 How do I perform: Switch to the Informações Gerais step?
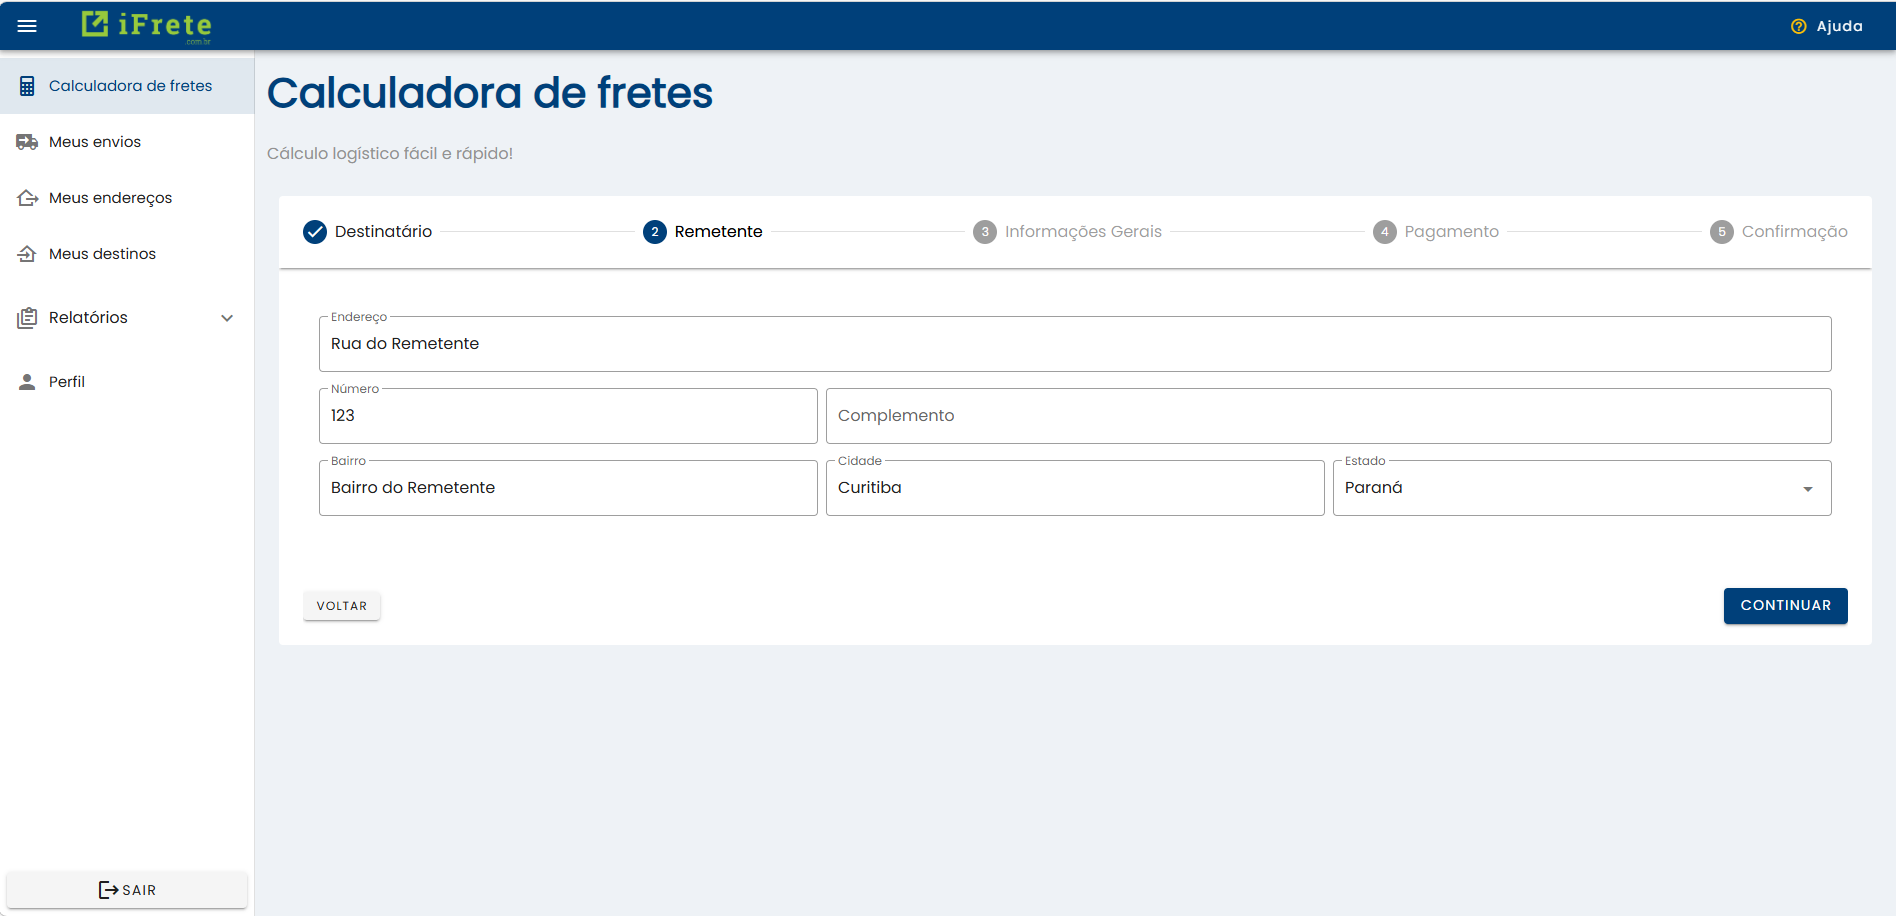point(985,231)
